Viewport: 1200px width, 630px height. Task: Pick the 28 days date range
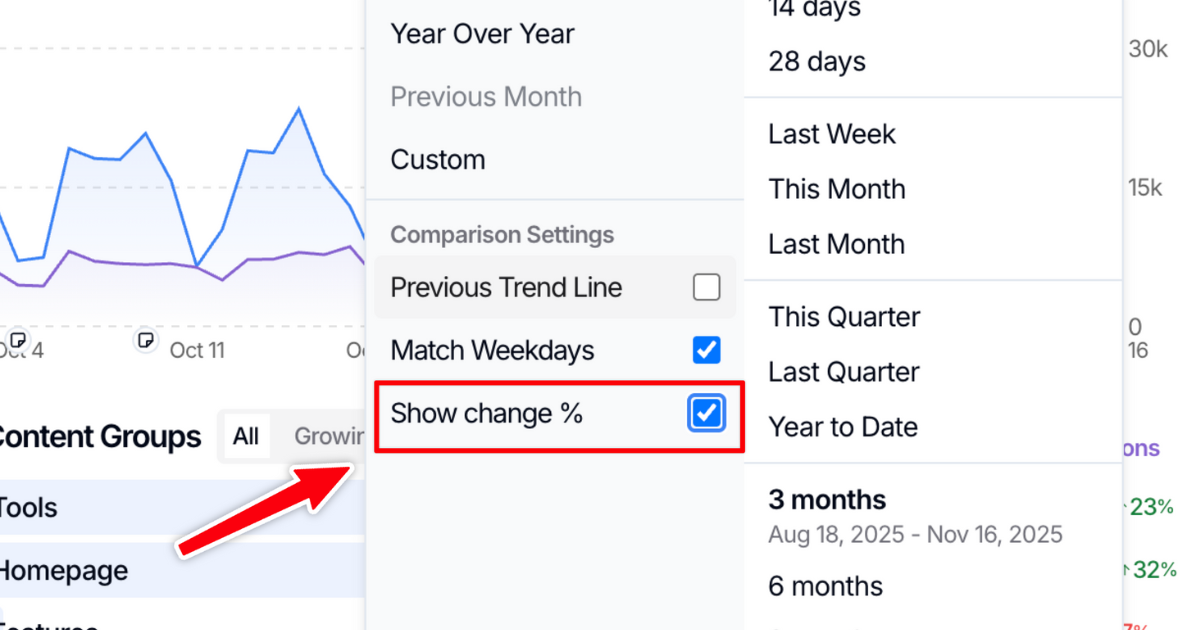coord(817,62)
